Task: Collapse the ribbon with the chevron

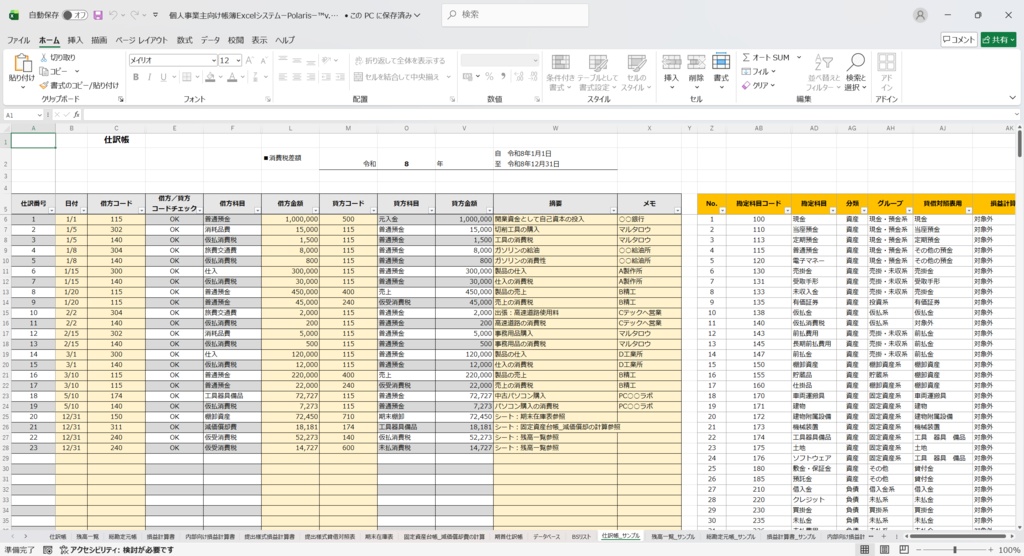Action: pyautogui.click(x=1012, y=98)
